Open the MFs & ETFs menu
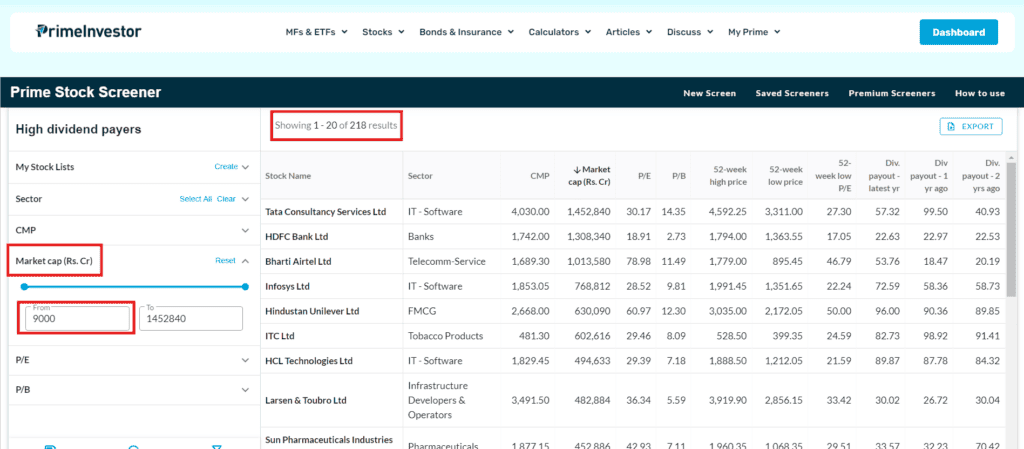 point(316,32)
